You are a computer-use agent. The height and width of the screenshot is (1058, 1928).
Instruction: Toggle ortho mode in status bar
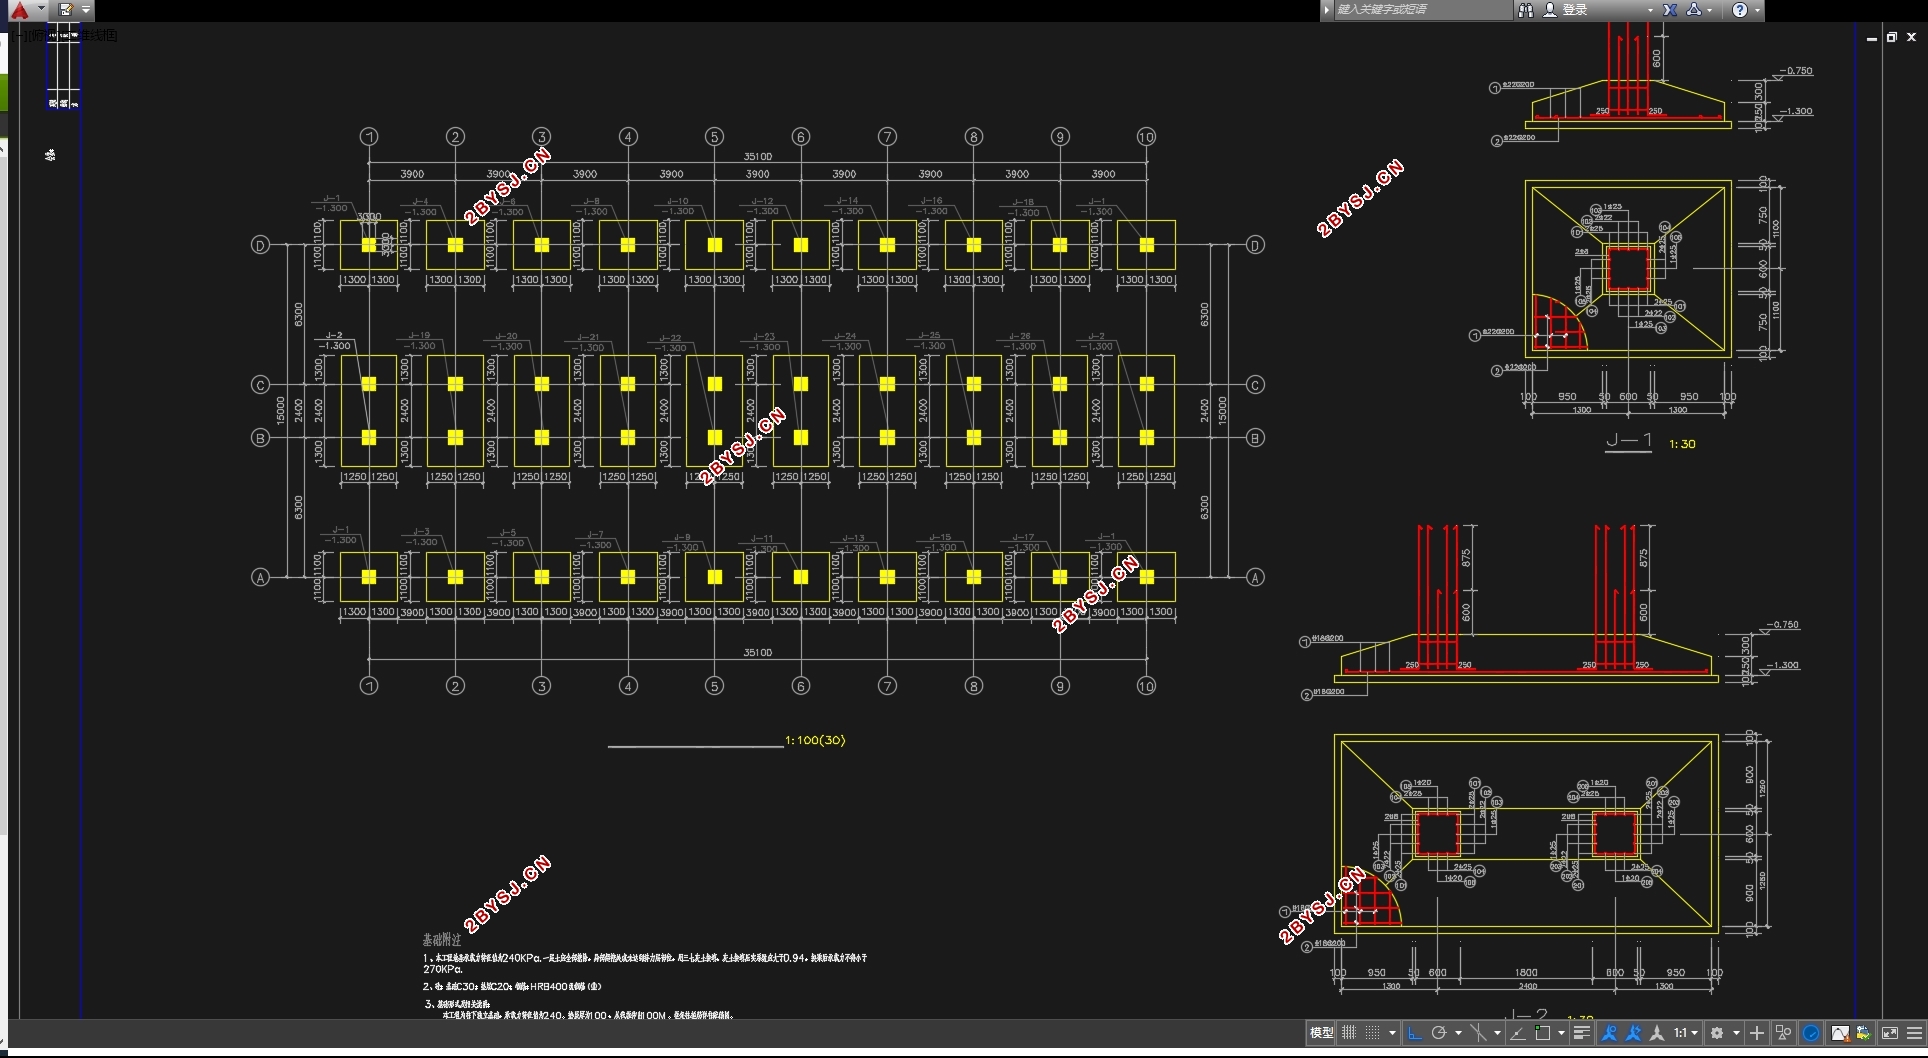pyautogui.click(x=1414, y=1033)
